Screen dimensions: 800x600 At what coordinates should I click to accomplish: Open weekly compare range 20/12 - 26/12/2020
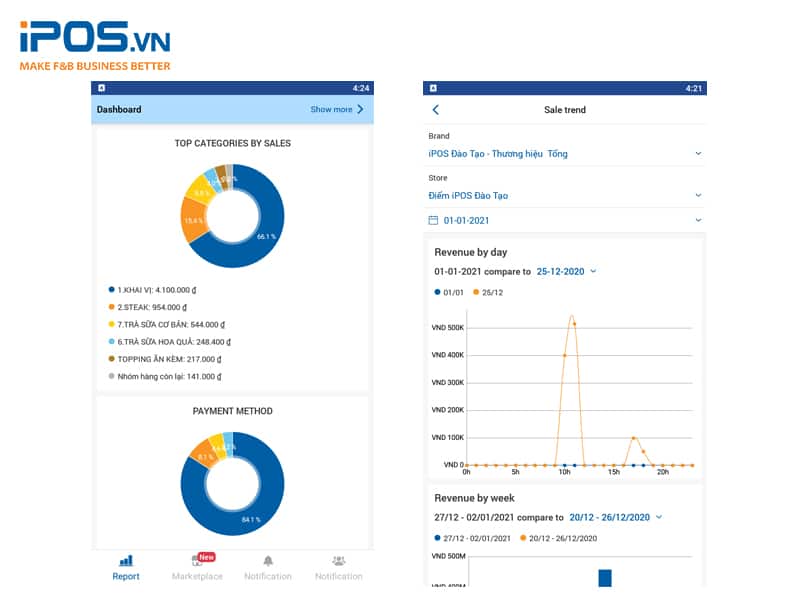615,517
